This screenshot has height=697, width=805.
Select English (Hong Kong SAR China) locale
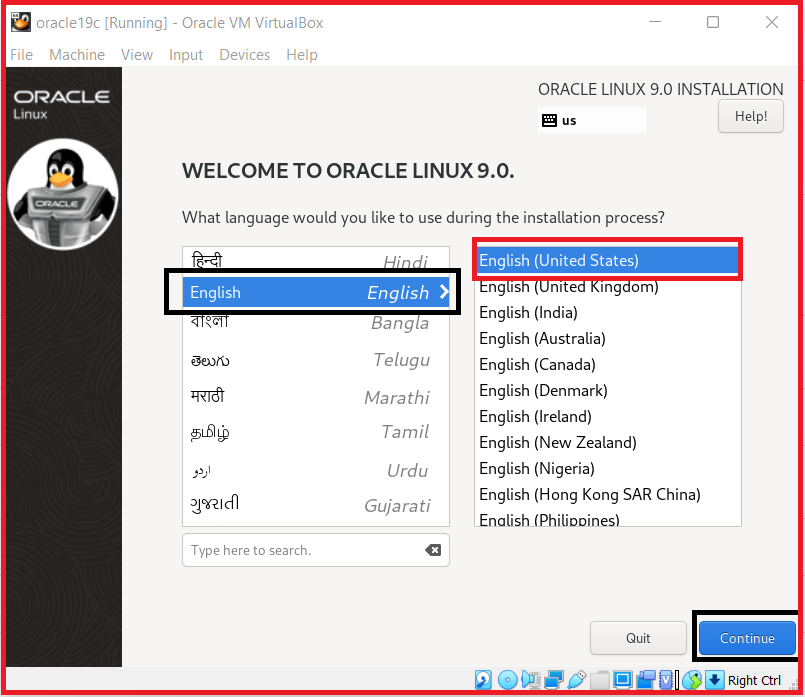point(608,494)
